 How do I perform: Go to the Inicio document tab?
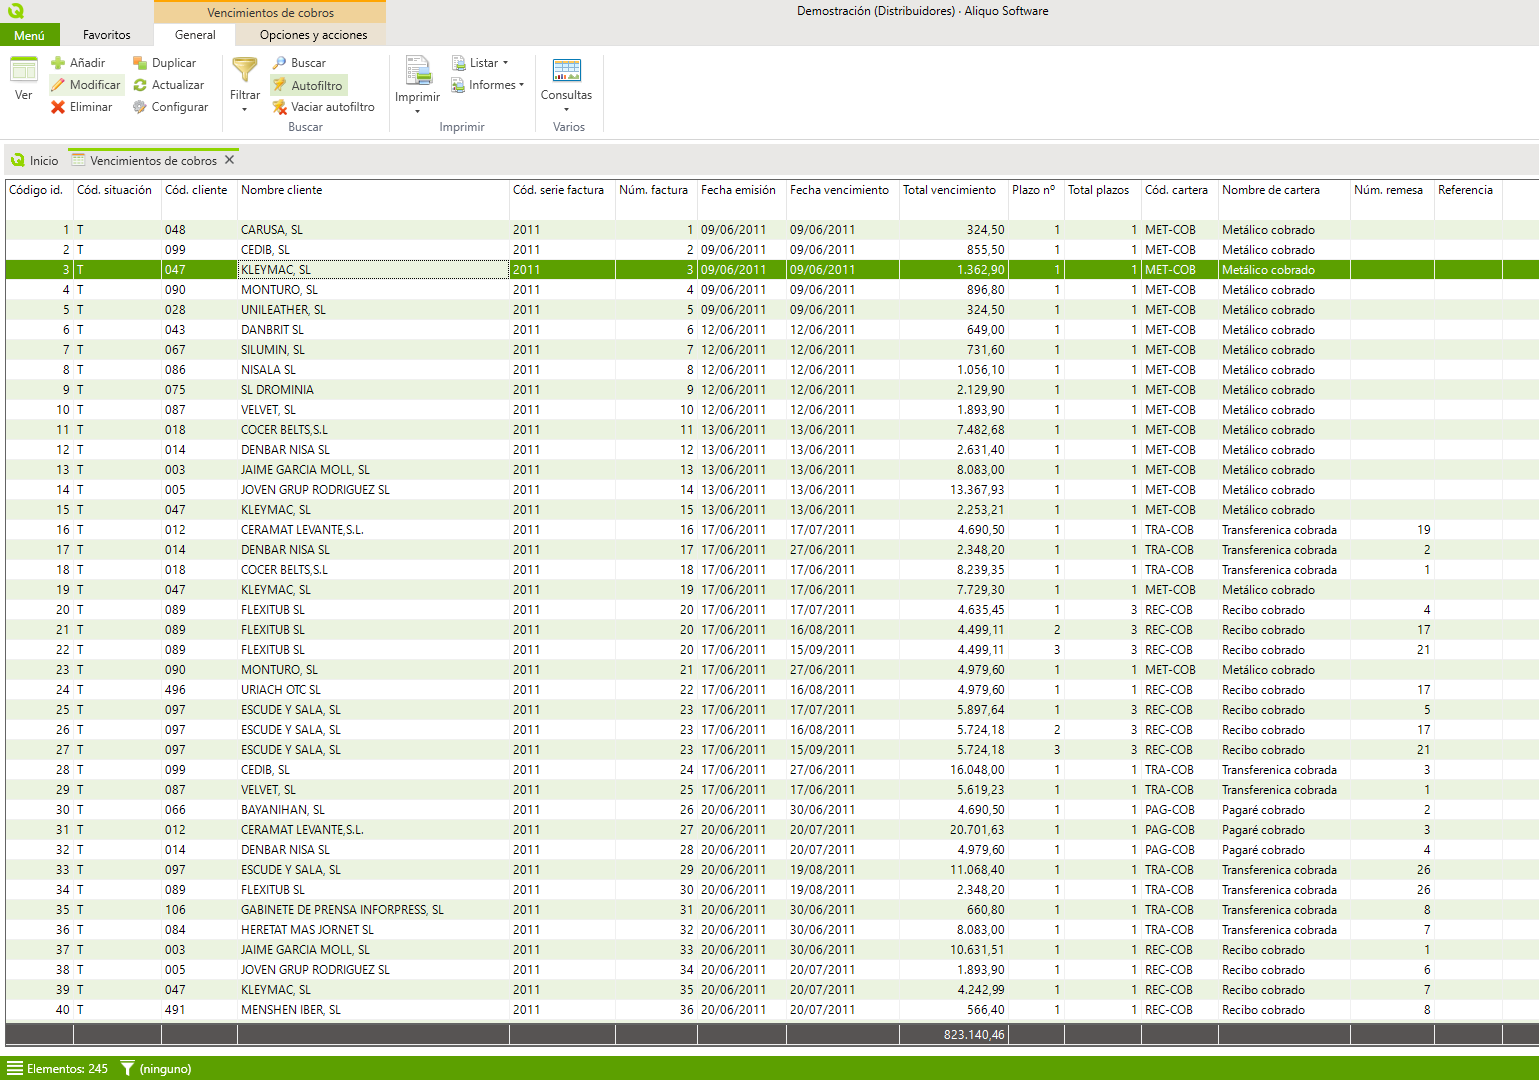(x=35, y=160)
